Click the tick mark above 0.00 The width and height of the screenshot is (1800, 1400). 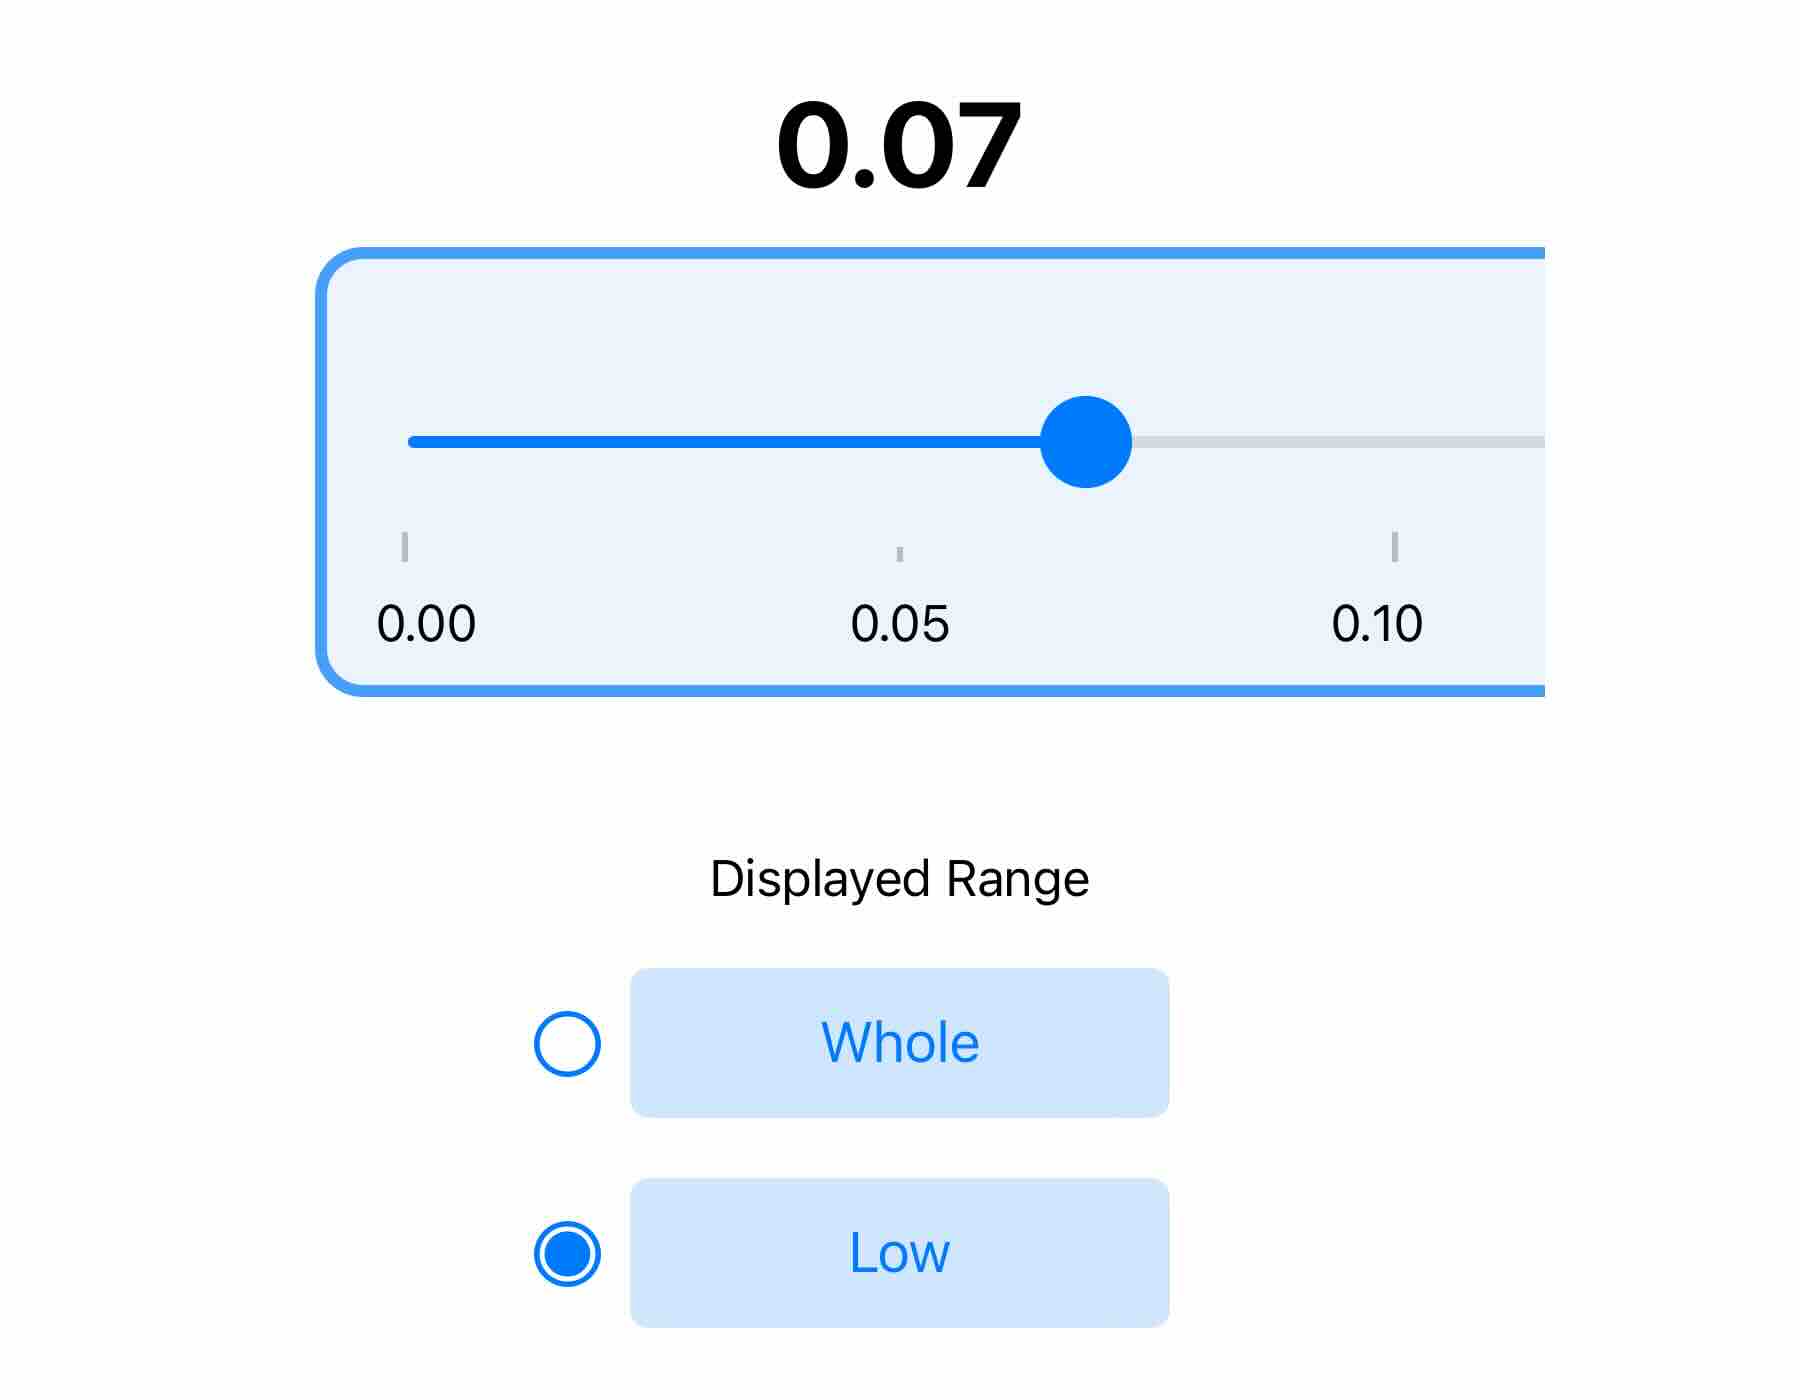point(405,547)
